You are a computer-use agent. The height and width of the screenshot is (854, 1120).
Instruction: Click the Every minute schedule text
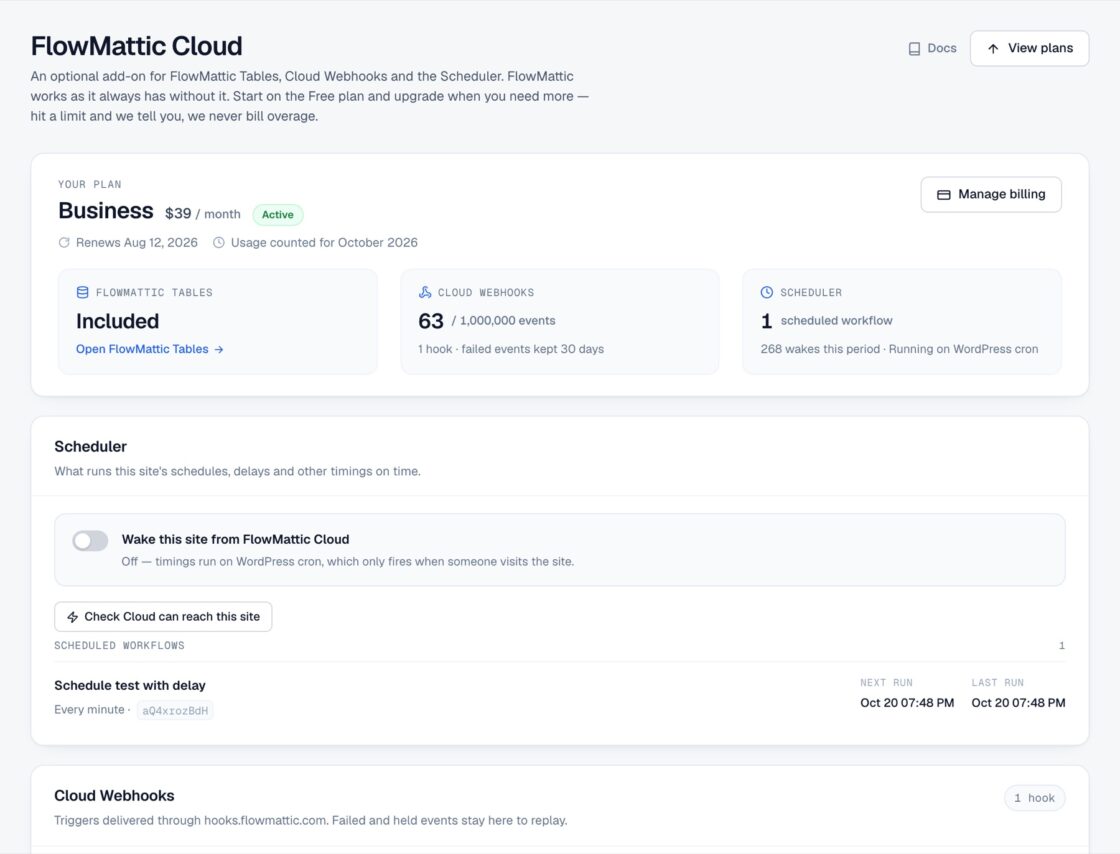tap(89, 710)
